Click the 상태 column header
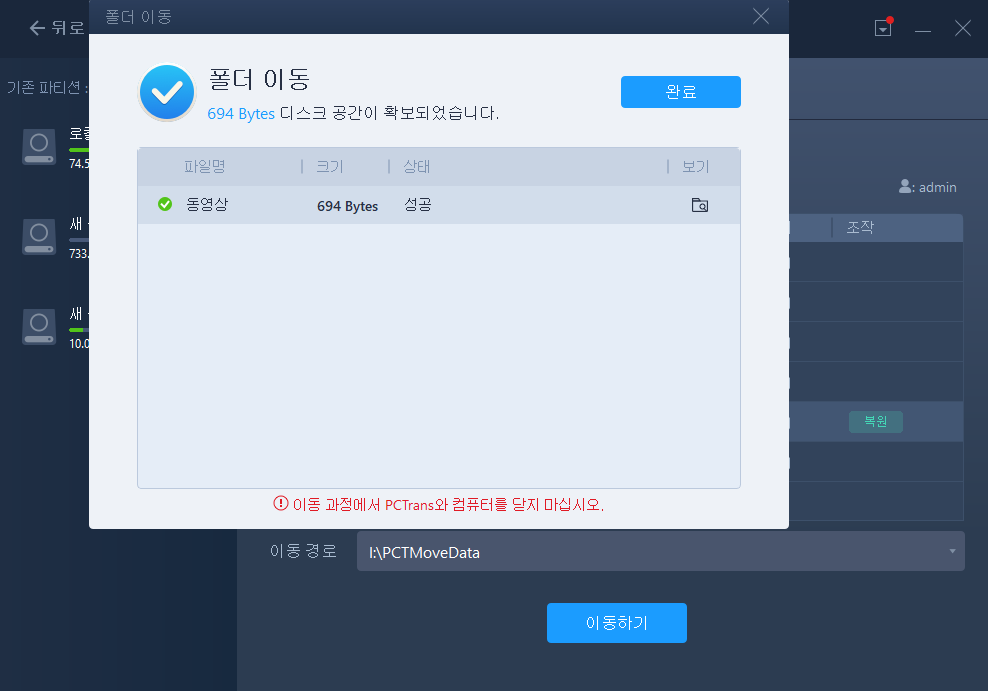This screenshot has height=691, width=988. click(415, 166)
